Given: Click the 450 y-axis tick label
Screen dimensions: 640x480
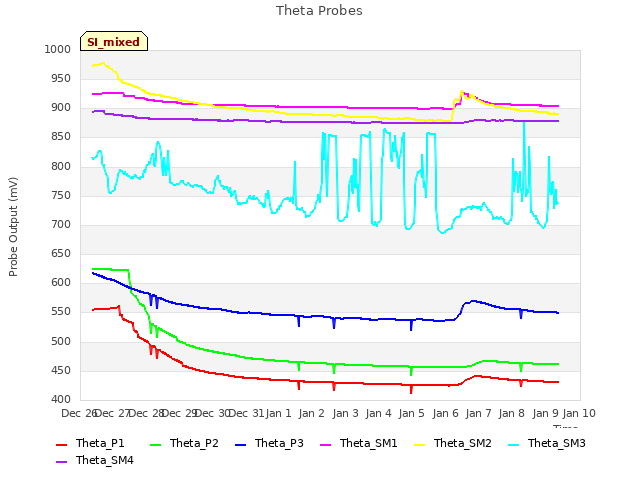Looking at the screenshot, I should [61, 371].
